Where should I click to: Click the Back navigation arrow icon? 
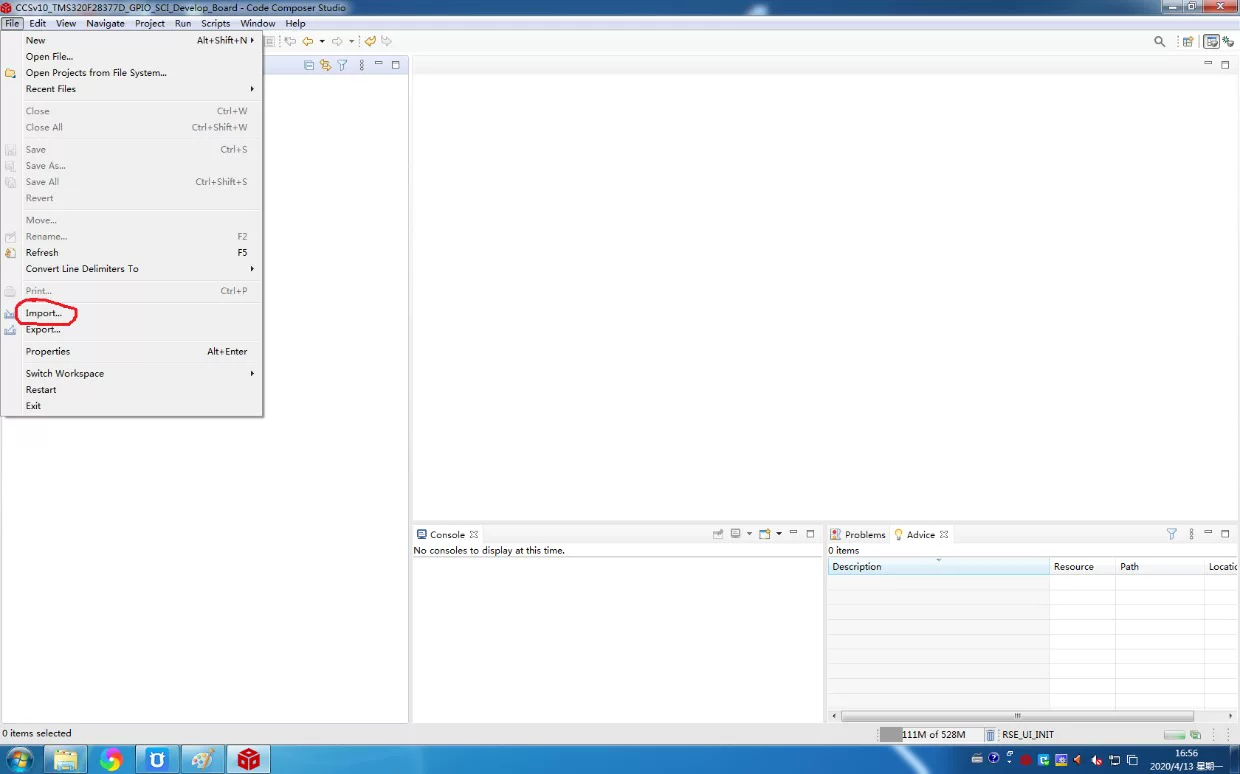pos(308,41)
